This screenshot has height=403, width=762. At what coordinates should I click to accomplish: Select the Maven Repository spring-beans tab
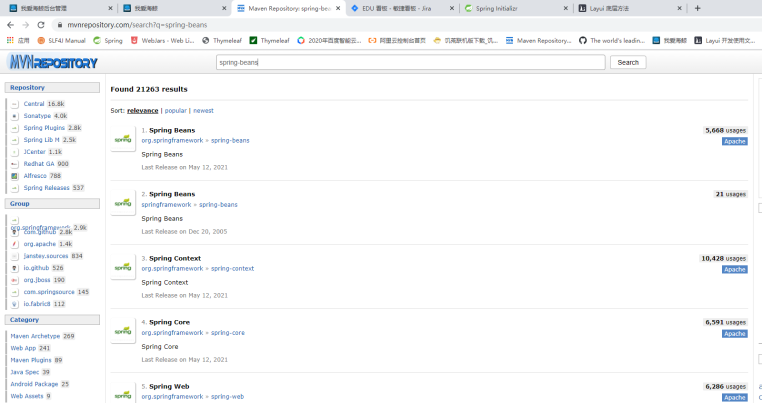(289, 8)
